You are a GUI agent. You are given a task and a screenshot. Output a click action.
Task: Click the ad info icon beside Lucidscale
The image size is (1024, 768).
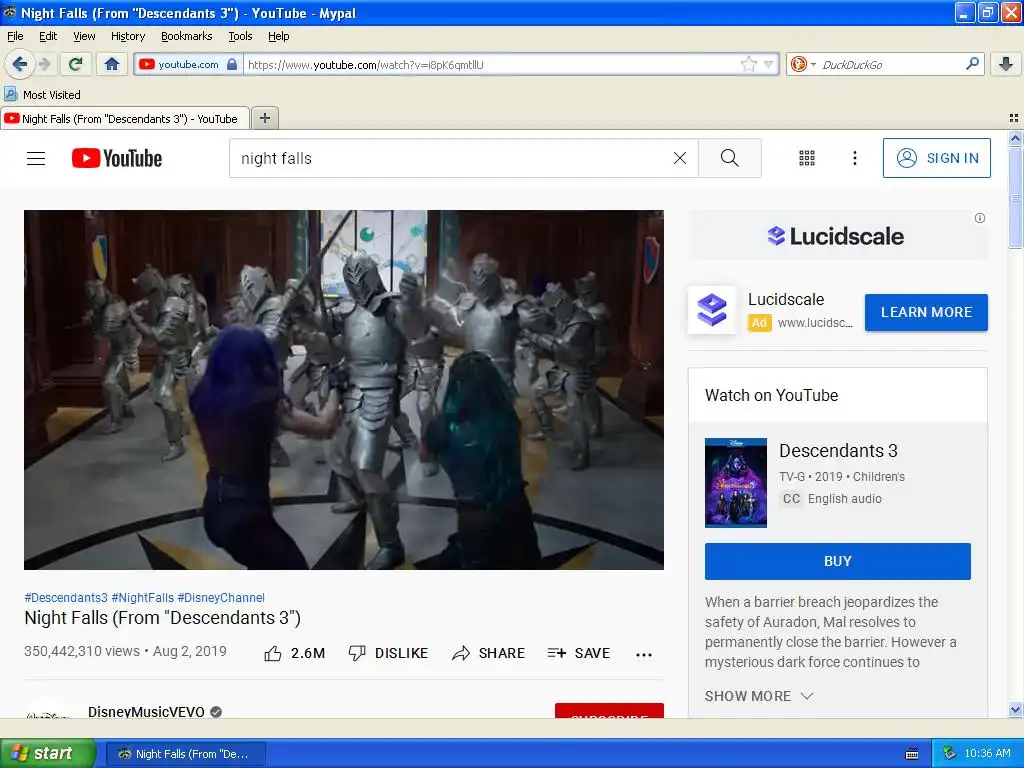(x=980, y=218)
